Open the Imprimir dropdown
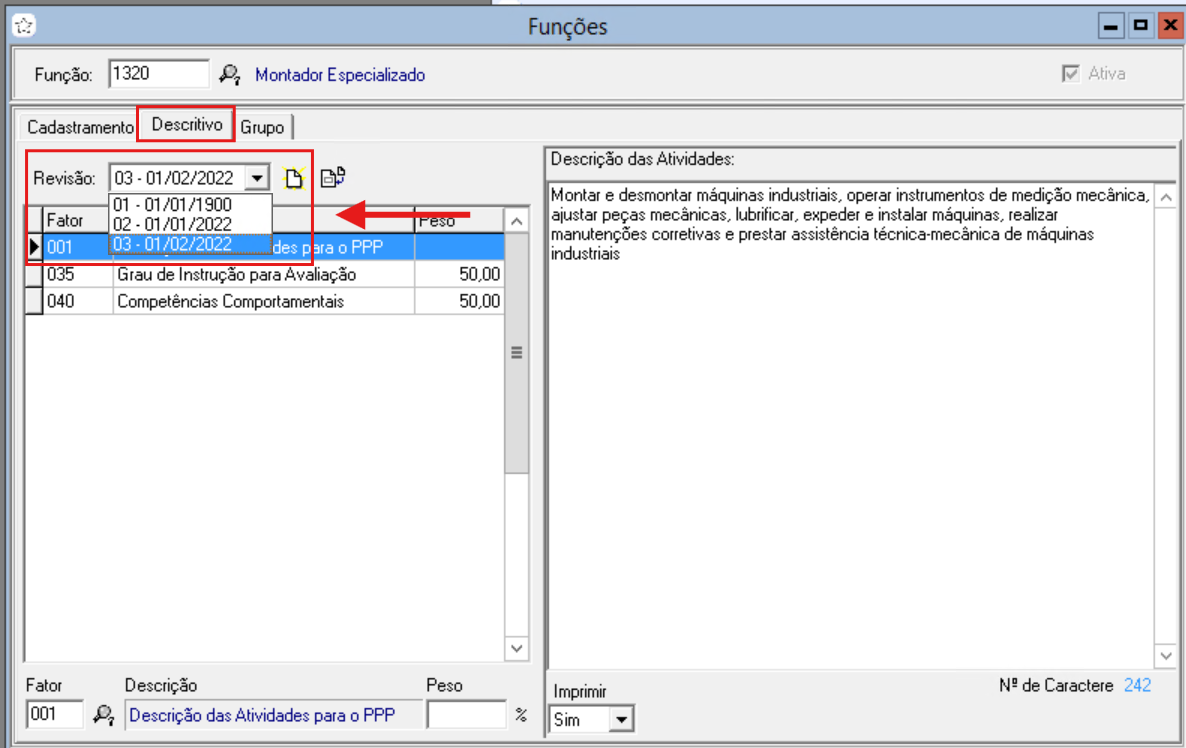 click(x=621, y=718)
